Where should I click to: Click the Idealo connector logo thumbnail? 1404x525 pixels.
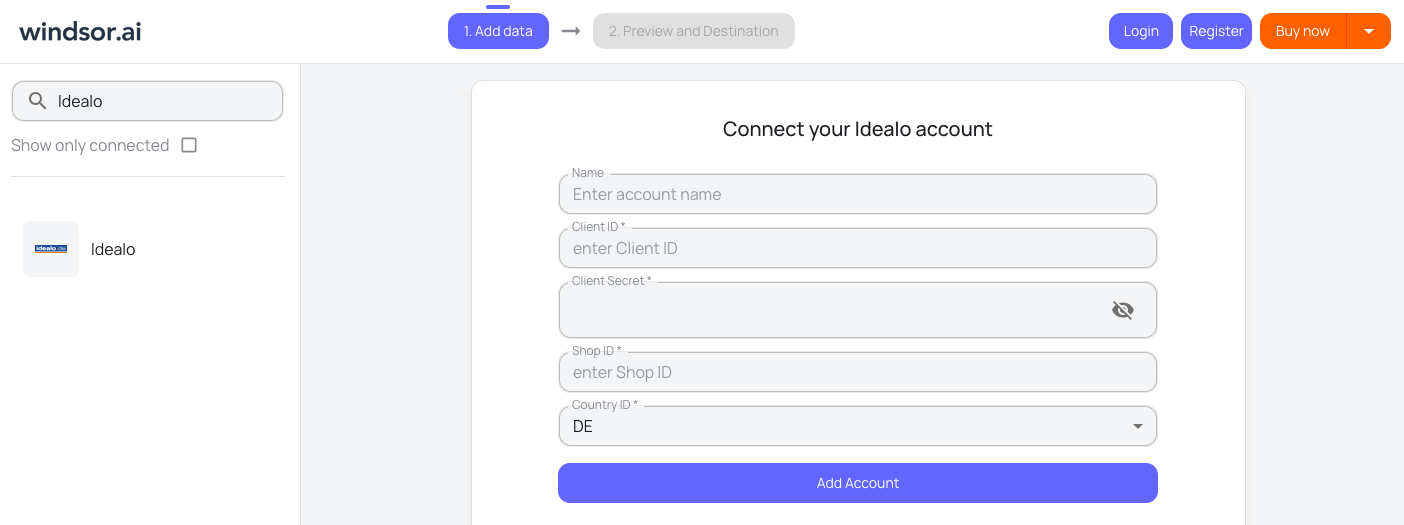(51, 249)
